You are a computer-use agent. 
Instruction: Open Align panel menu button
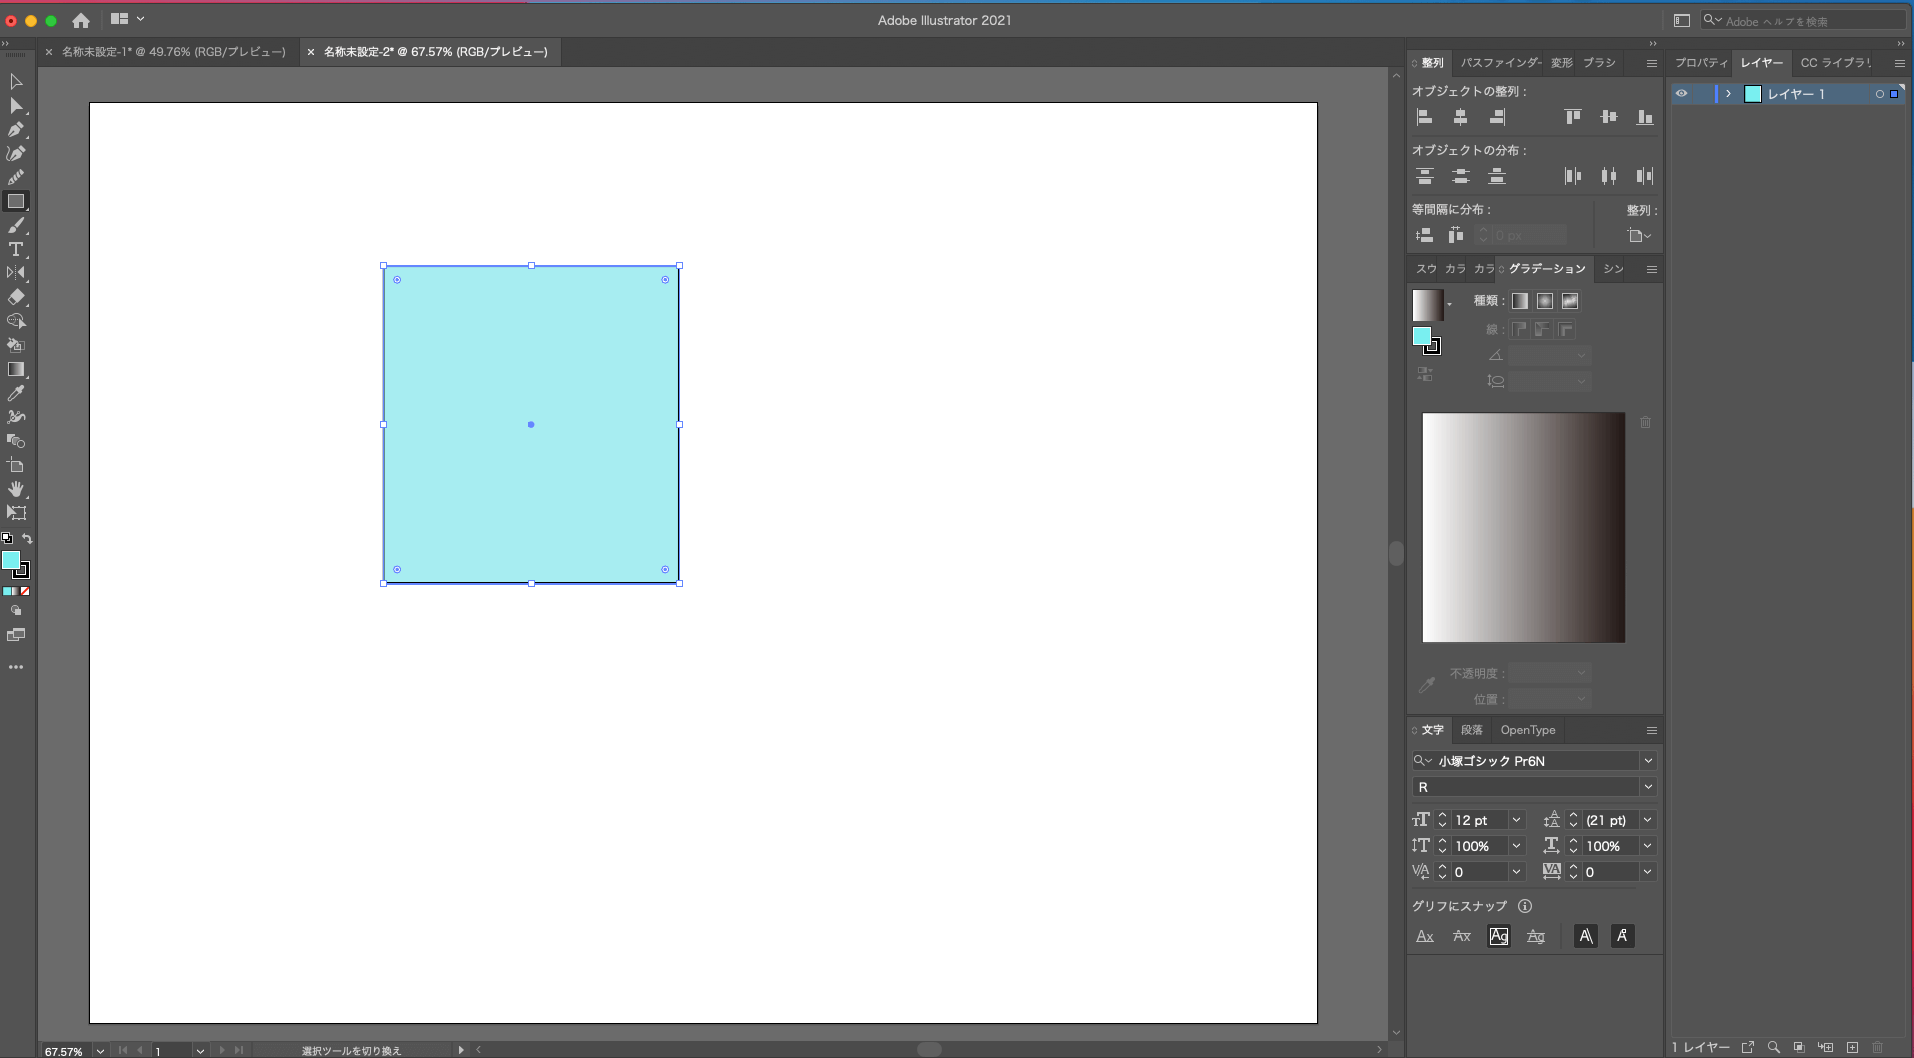(x=1651, y=63)
